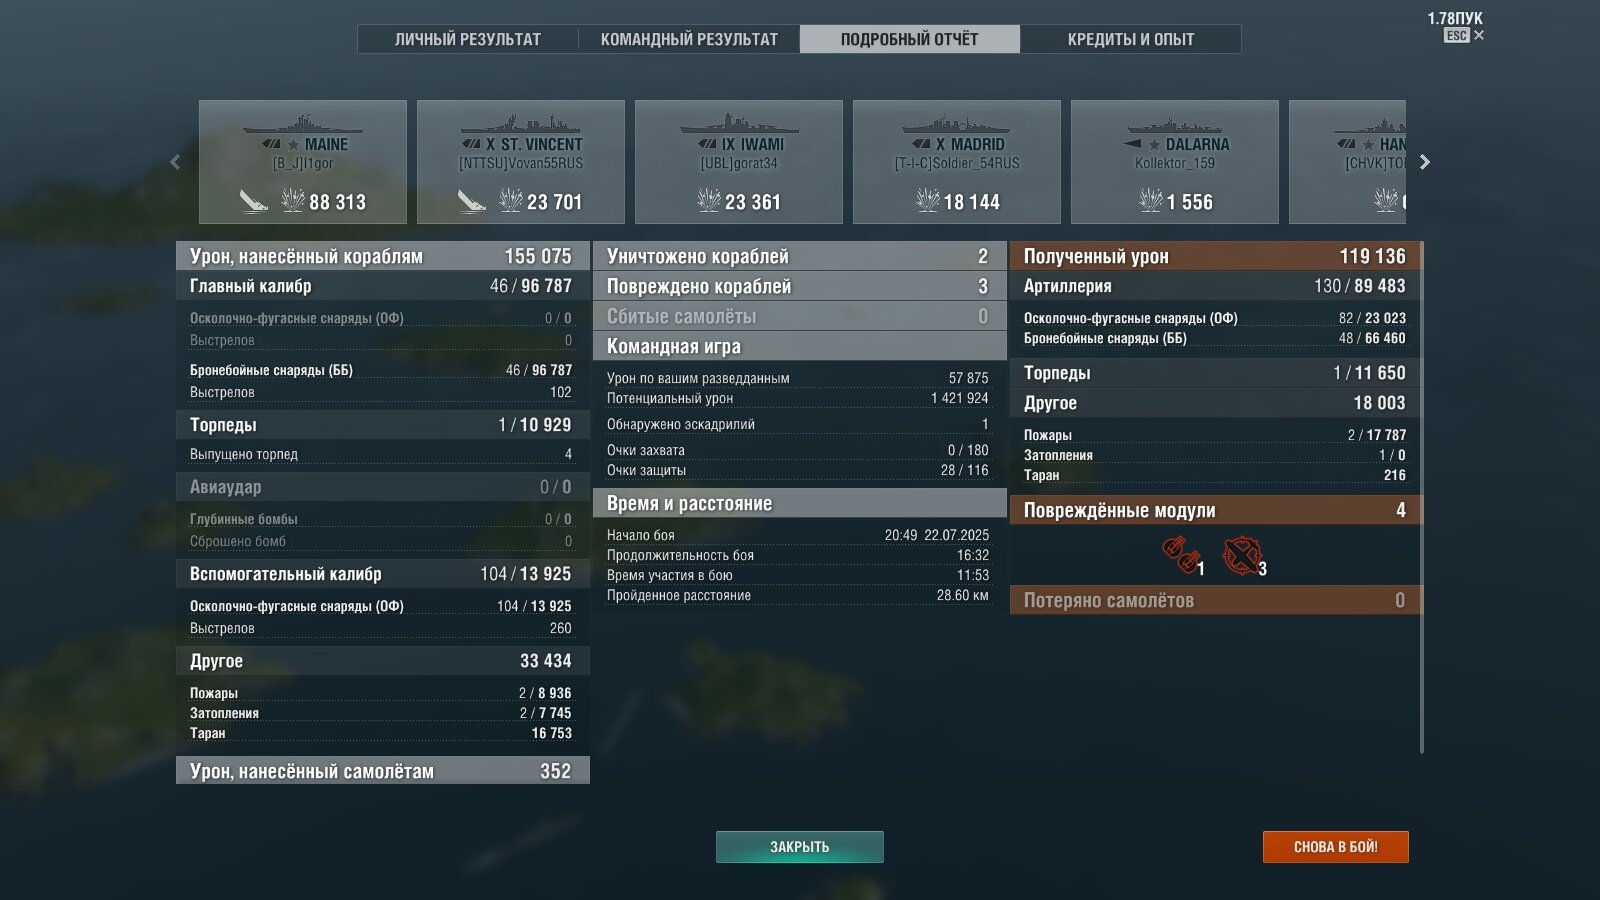
Task: Click the damaged module icon marked 3
Action: click(1242, 556)
